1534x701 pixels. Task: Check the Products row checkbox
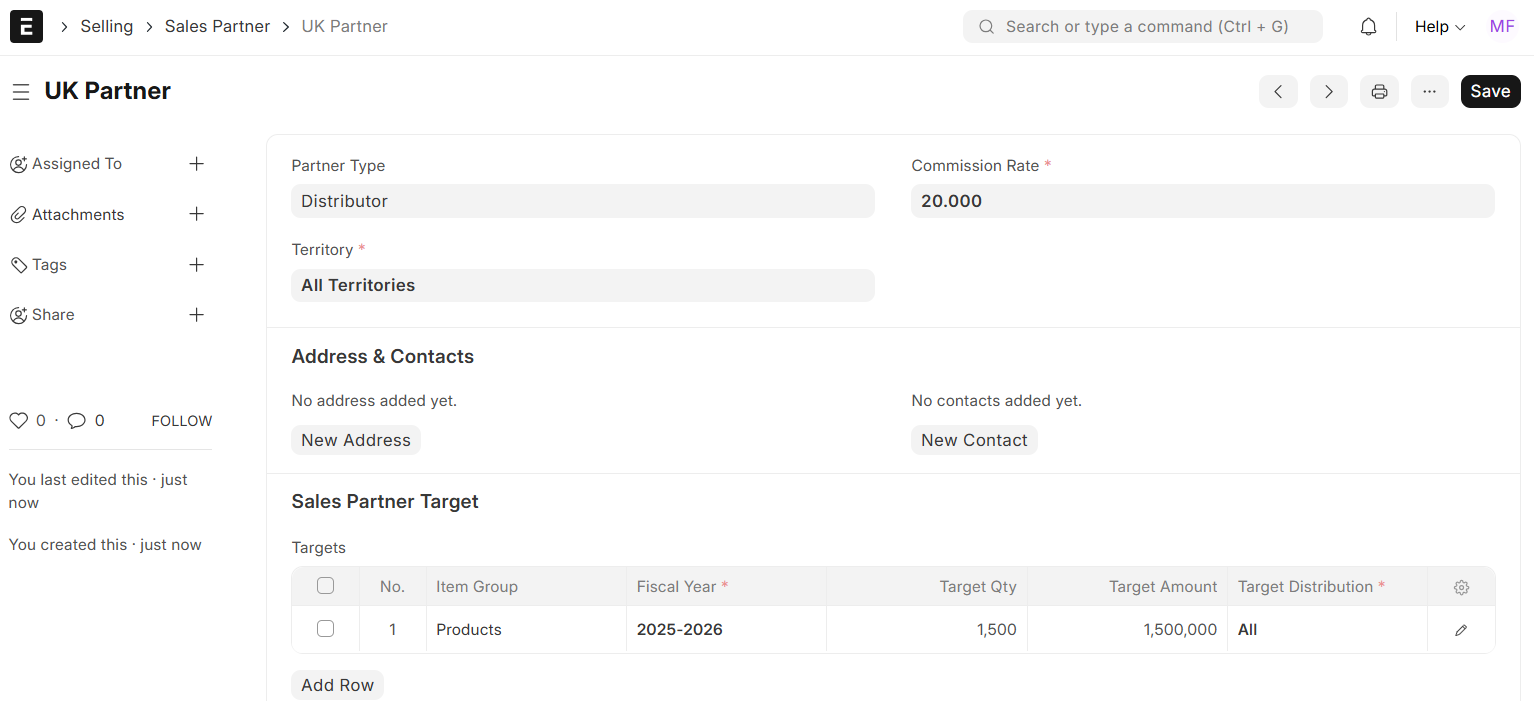coord(325,629)
